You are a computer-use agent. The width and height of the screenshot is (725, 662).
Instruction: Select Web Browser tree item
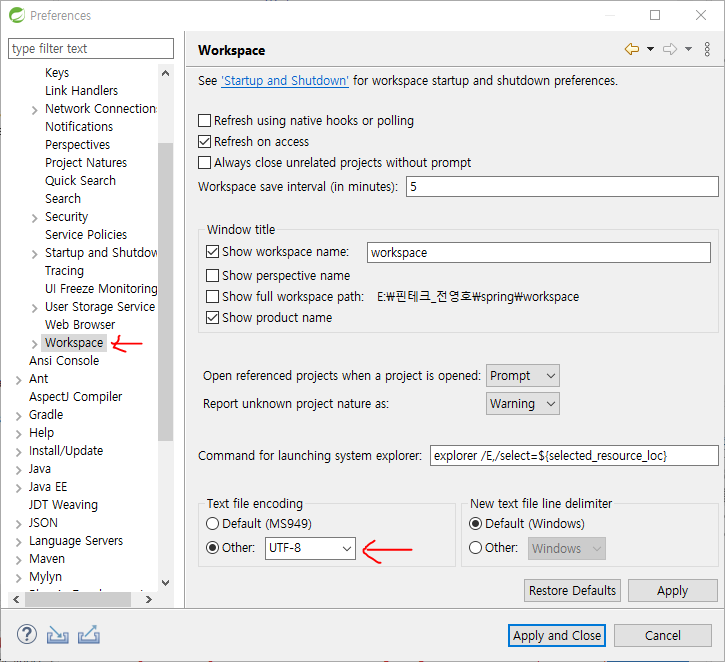(x=80, y=325)
